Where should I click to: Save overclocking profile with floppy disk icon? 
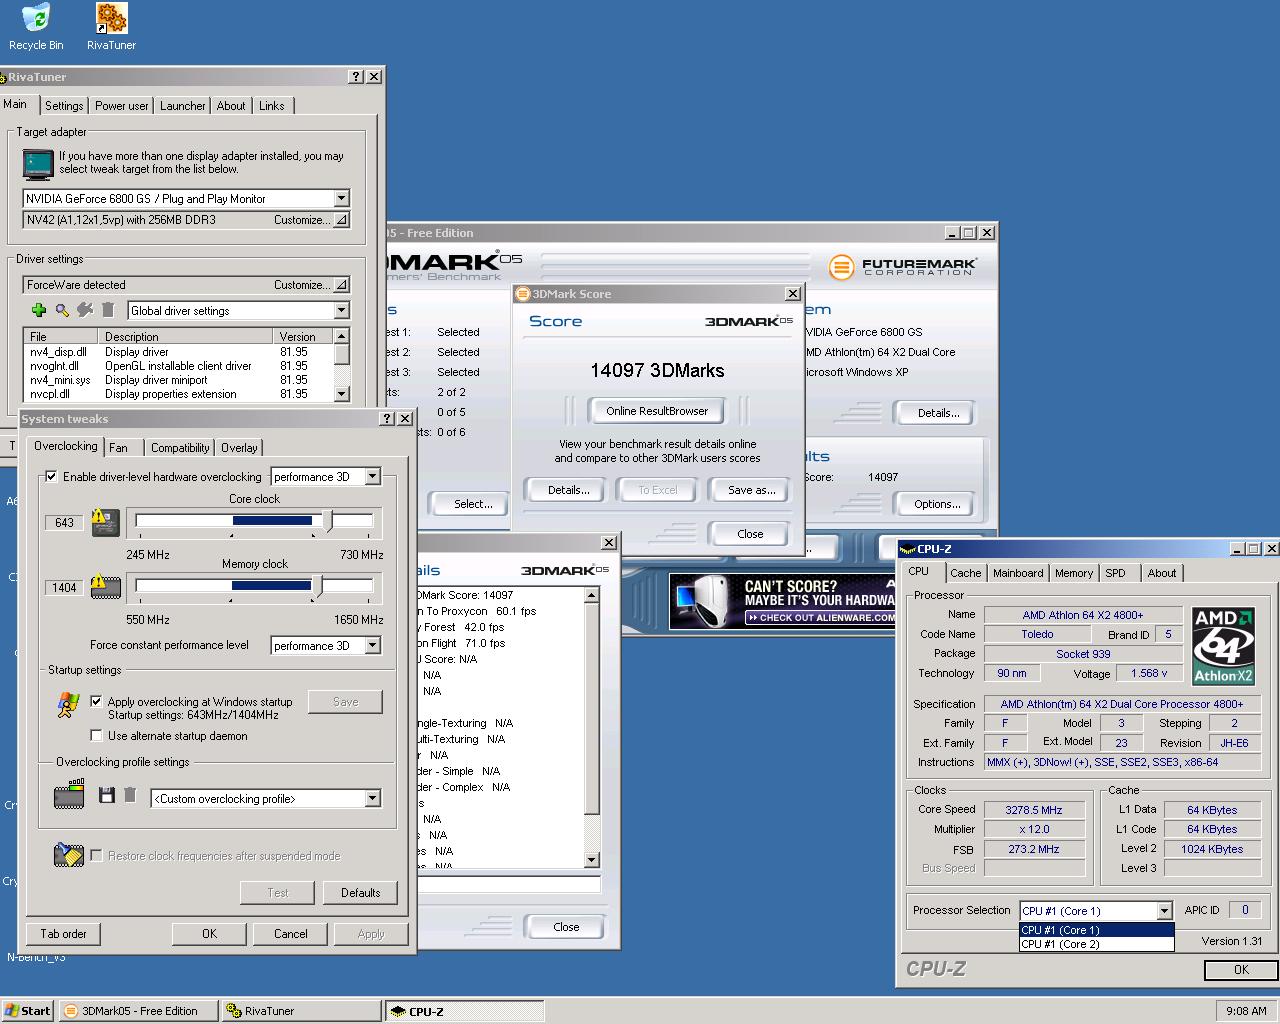[x=107, y=796]
